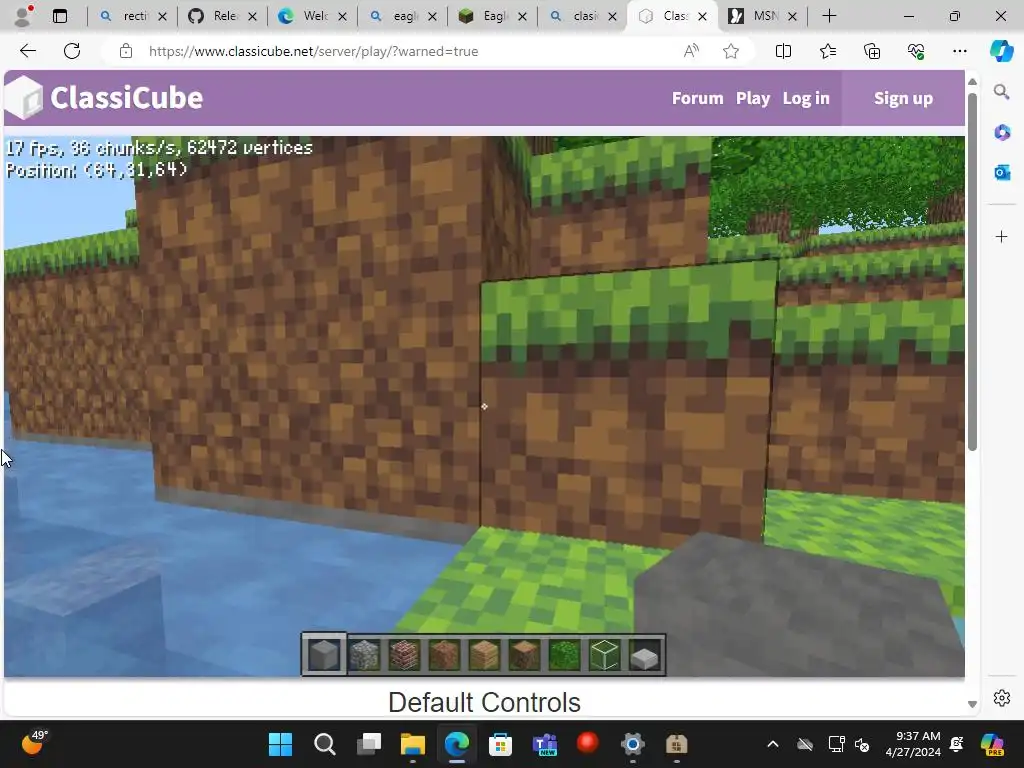Go back to previous page
The image size is (1024, 768).
[28, 51]
